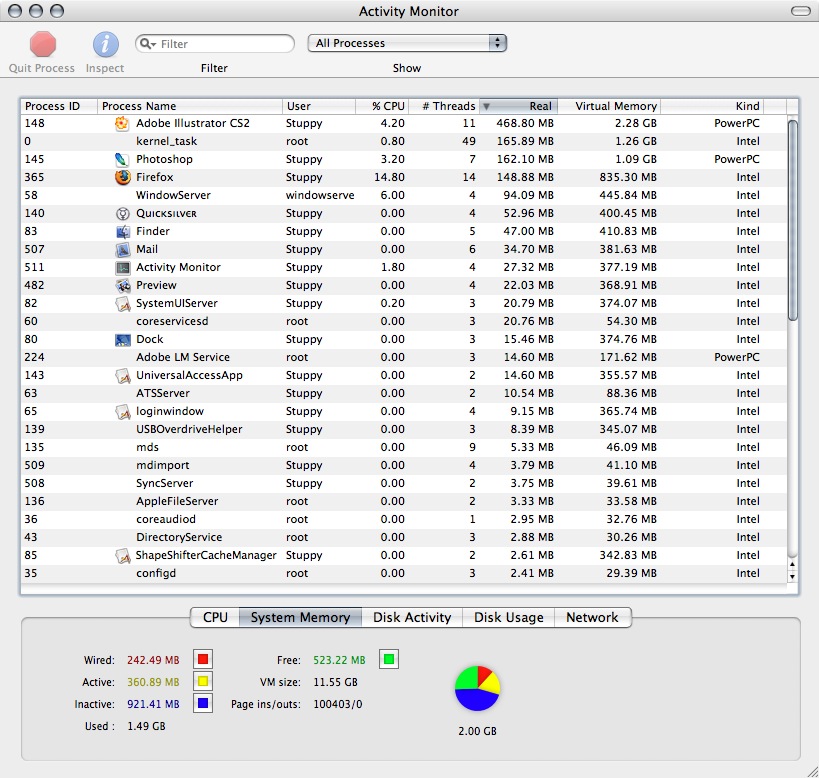Open the Network tab
The height and width of the screenshot is (778, 819).
click(592, 617)
